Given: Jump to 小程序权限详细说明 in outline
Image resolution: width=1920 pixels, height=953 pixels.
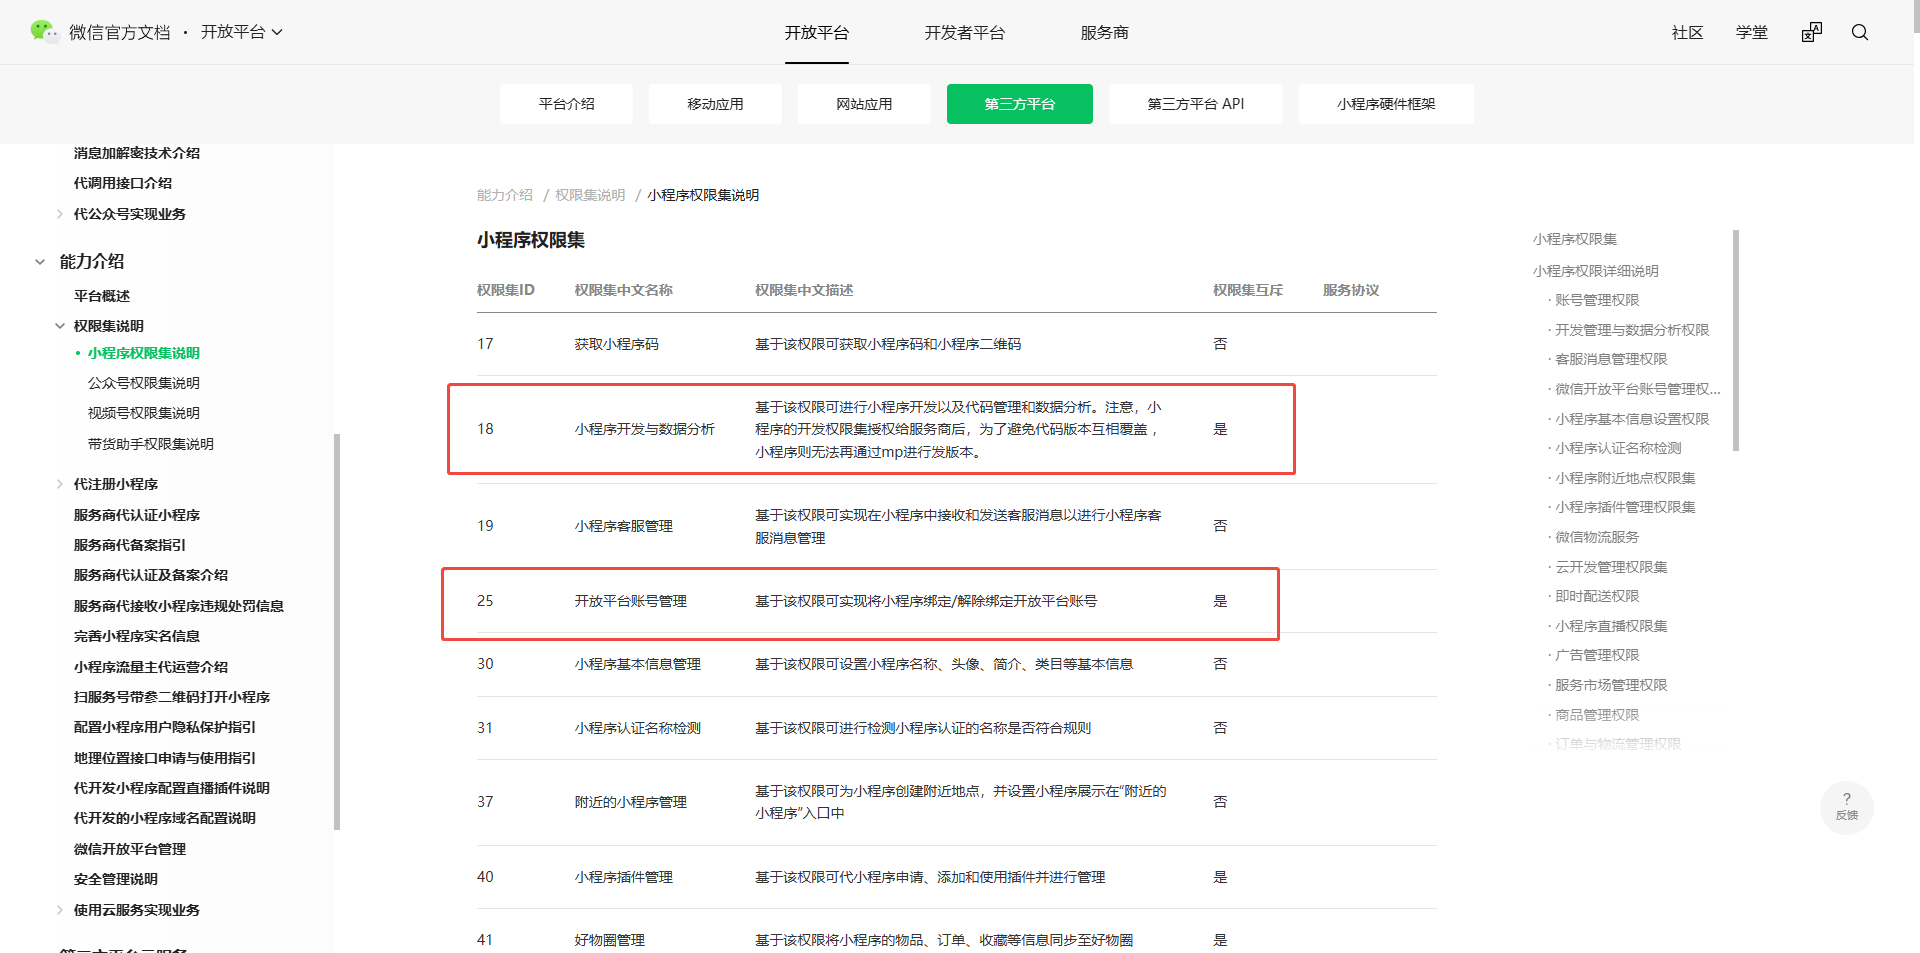Looking at the screenshot, I should coord(1596,271).
